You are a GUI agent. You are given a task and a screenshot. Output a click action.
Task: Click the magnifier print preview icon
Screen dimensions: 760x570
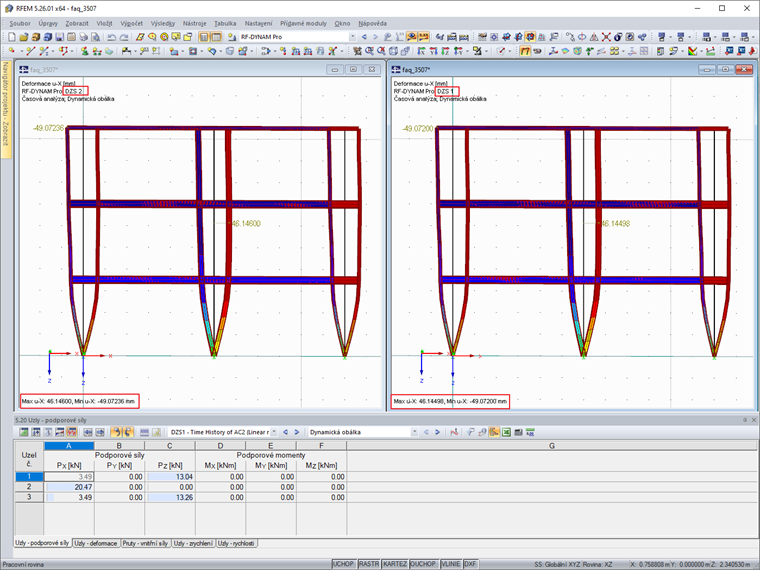95,37
